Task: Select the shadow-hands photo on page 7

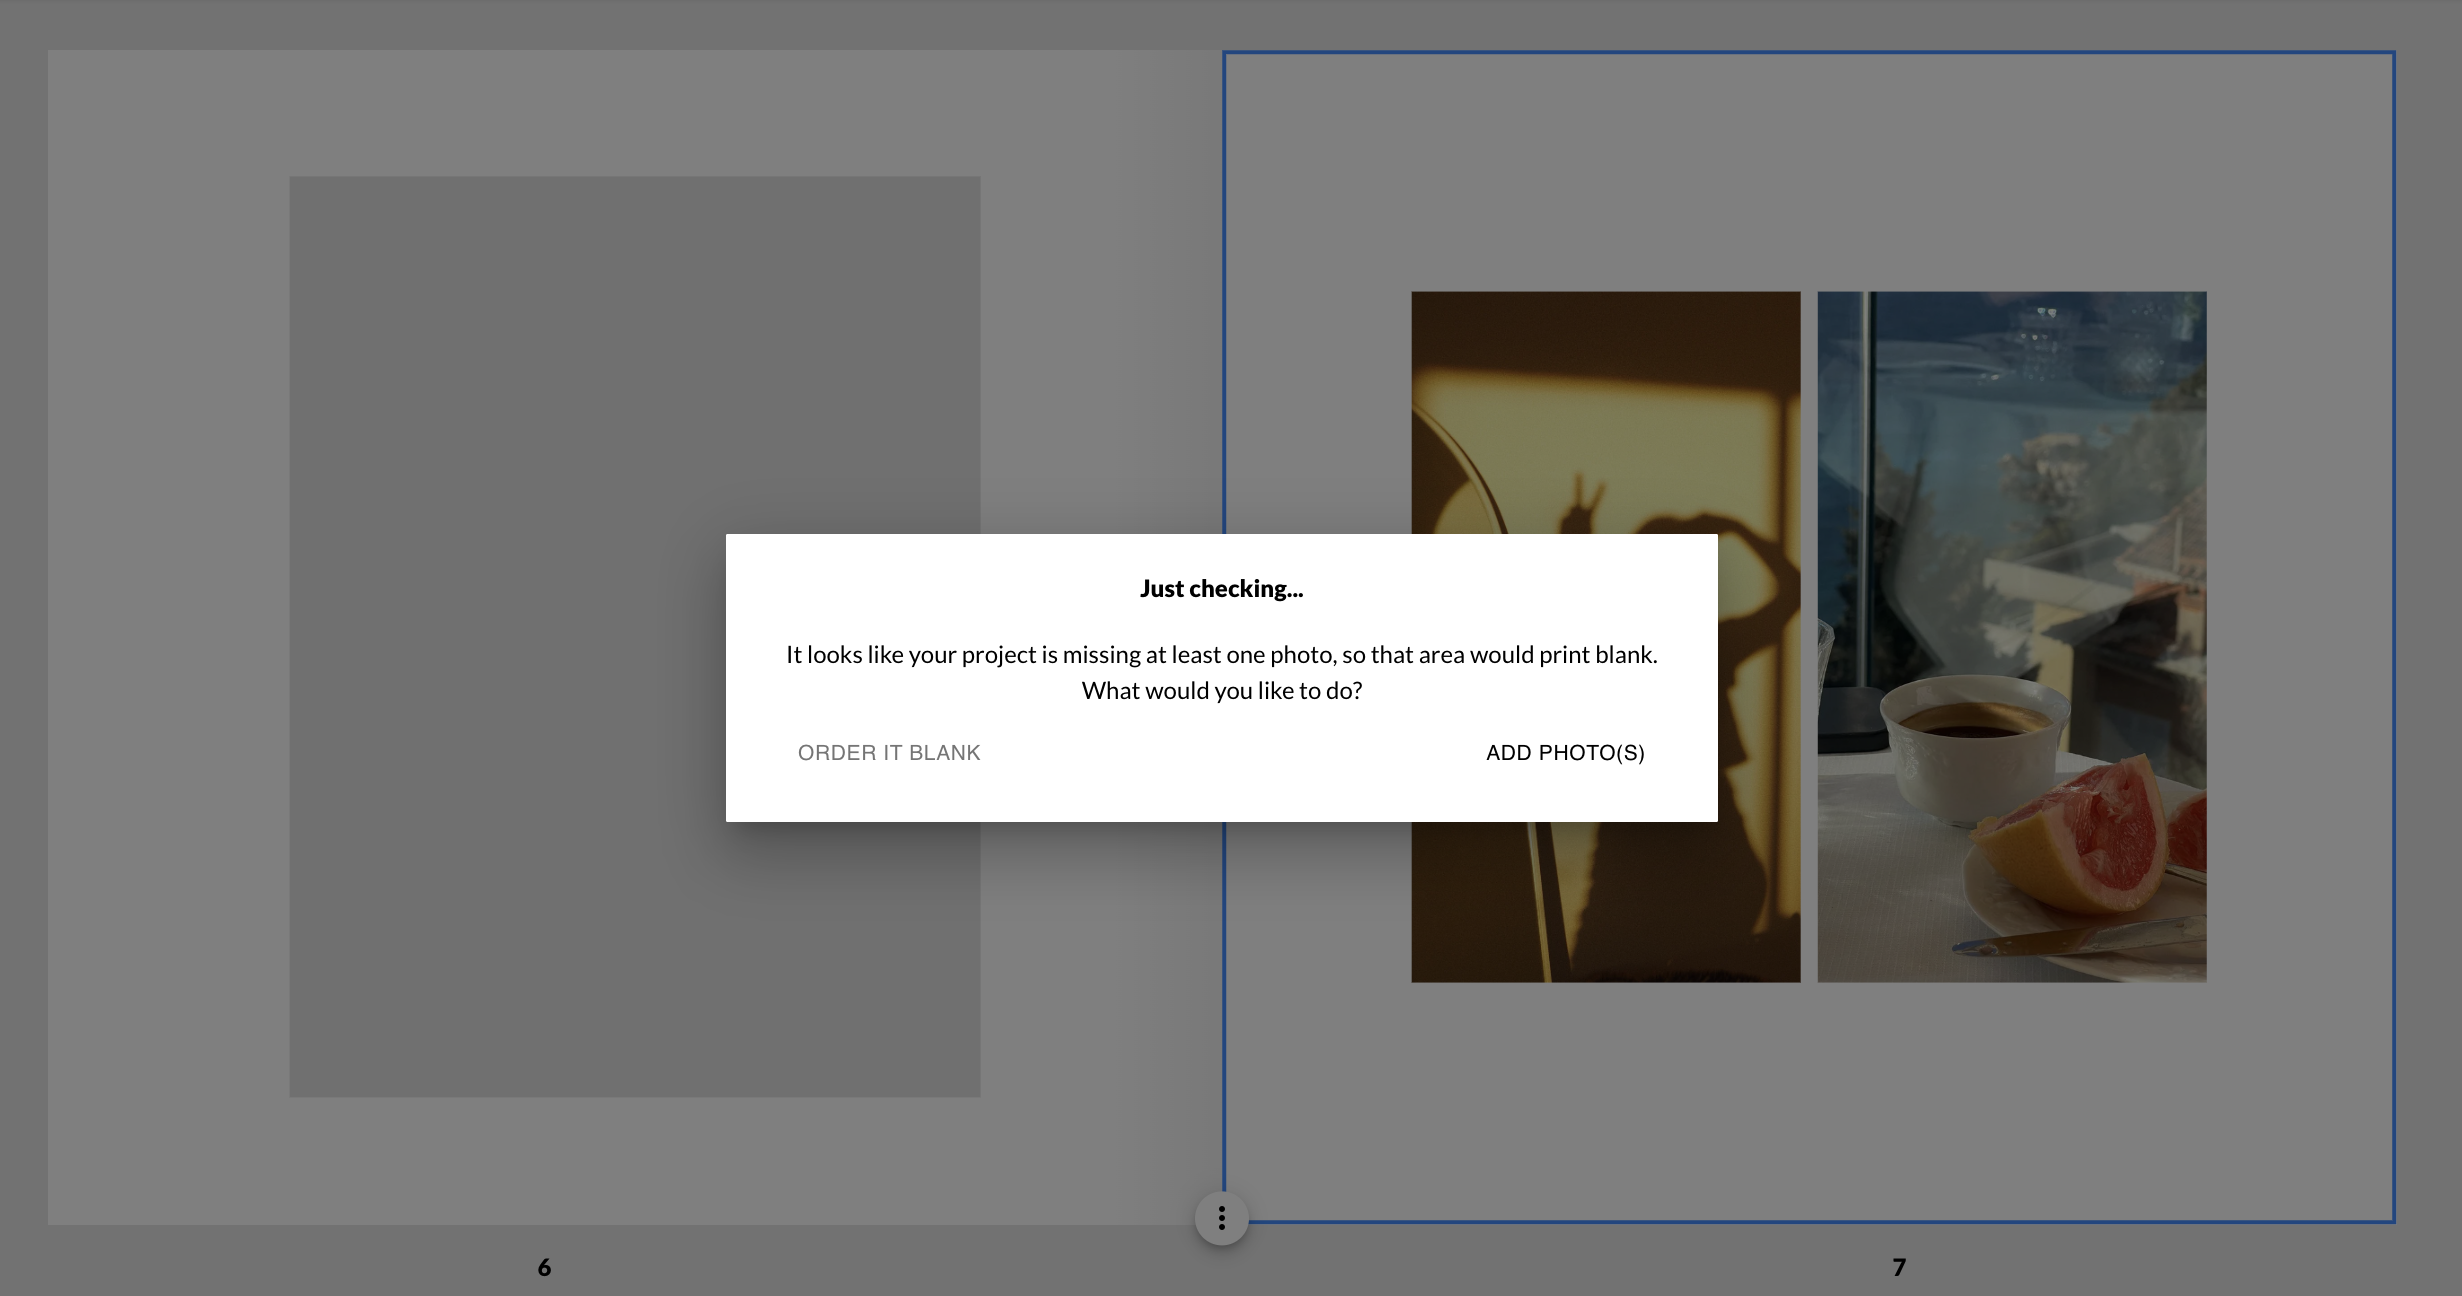Action: coord(1605,400)
